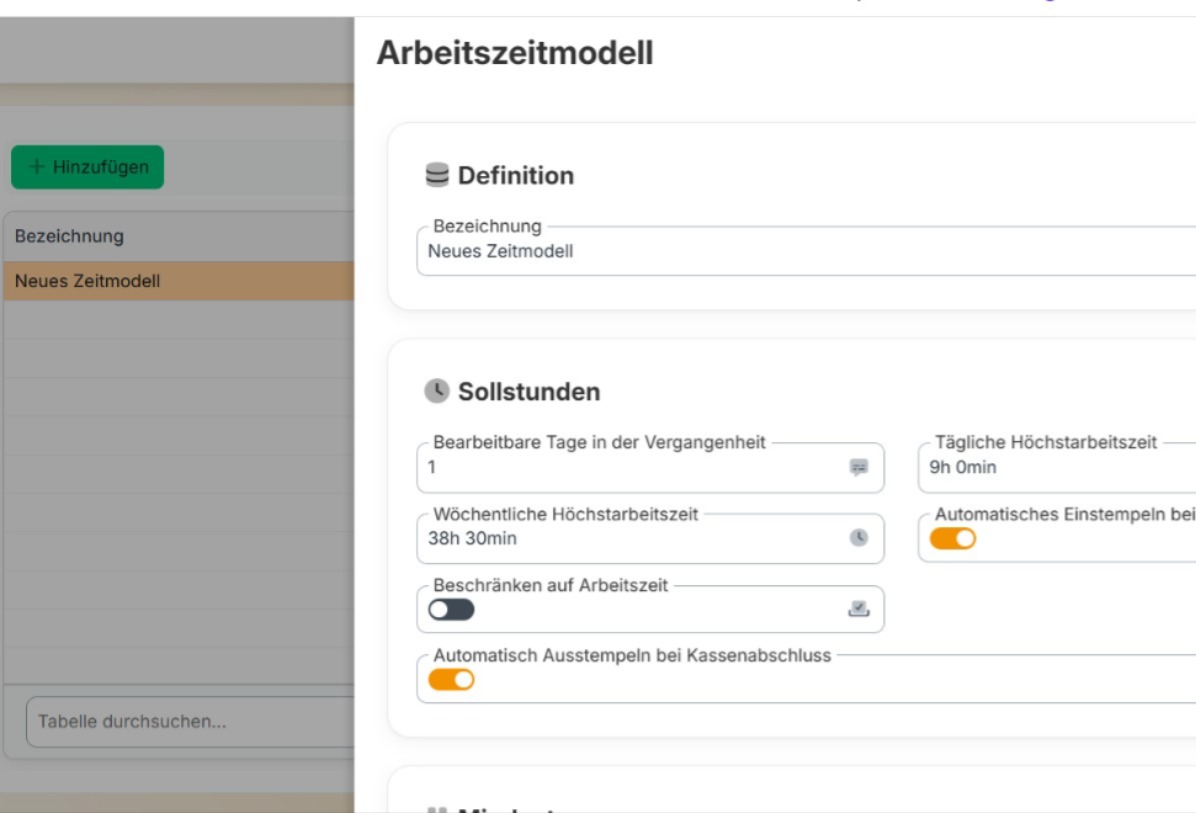1196x813 pixels.
Task: Click the Bearbeitbare Tage in der Vergangenheit field
Action: click(651, 468)
